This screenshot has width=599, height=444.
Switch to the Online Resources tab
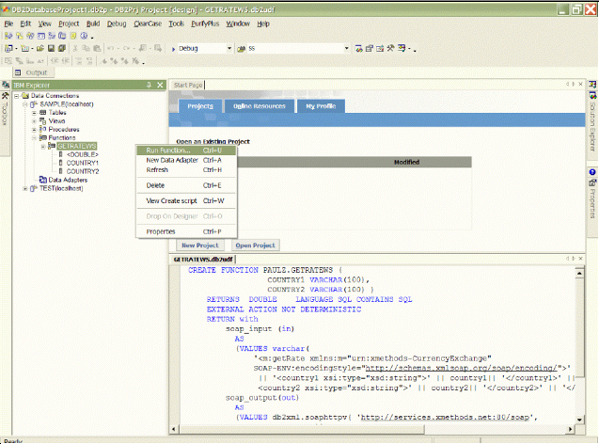(x=259, y=106)
